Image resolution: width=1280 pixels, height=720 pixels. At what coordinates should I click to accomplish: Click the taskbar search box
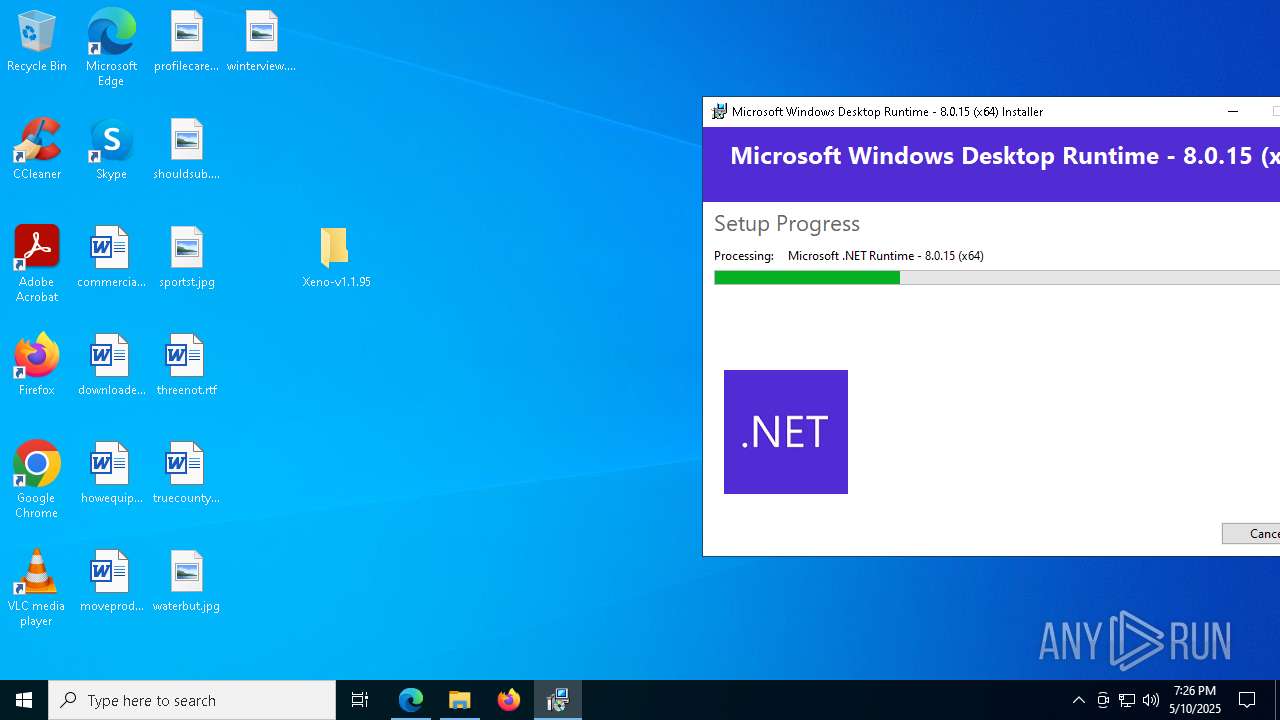(192, 700)
